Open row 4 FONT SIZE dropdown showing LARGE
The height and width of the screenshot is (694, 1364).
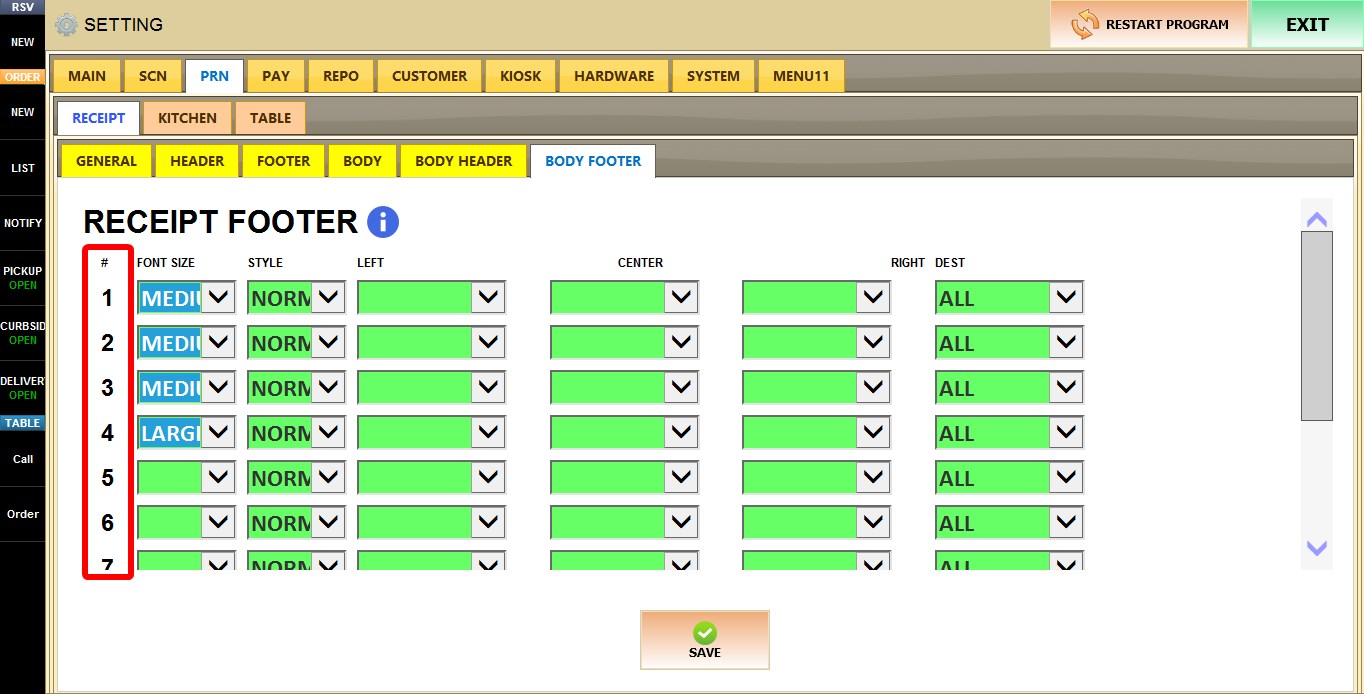[219, 432]
